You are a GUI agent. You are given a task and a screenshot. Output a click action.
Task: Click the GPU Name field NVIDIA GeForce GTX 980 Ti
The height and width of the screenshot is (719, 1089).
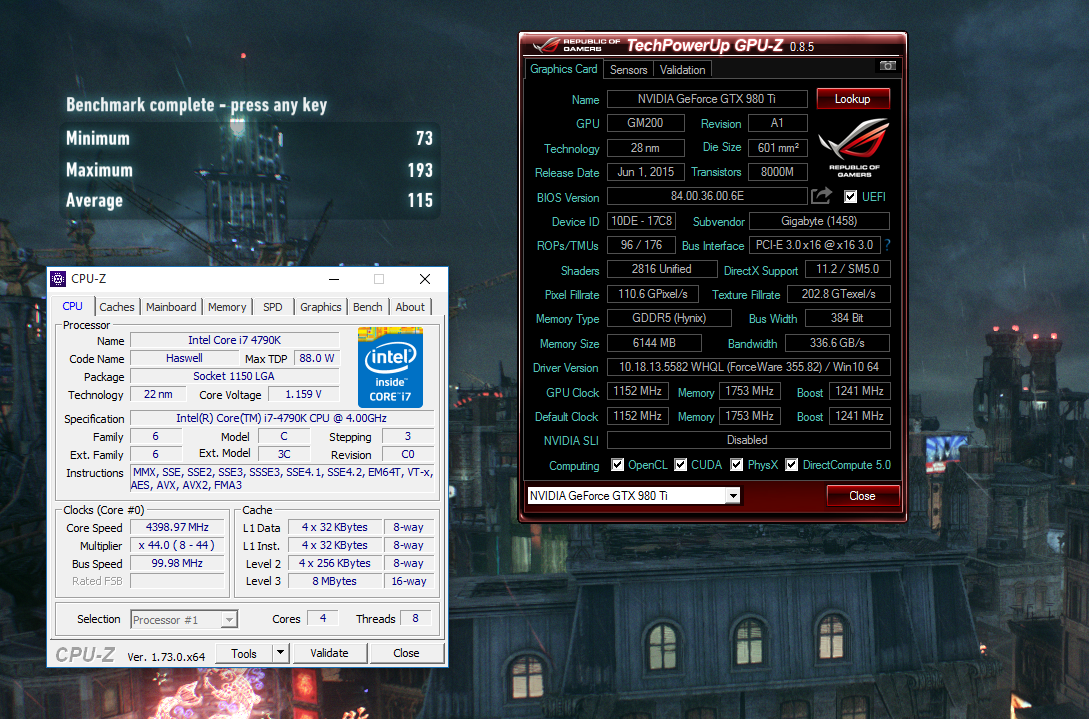(707, 99)
